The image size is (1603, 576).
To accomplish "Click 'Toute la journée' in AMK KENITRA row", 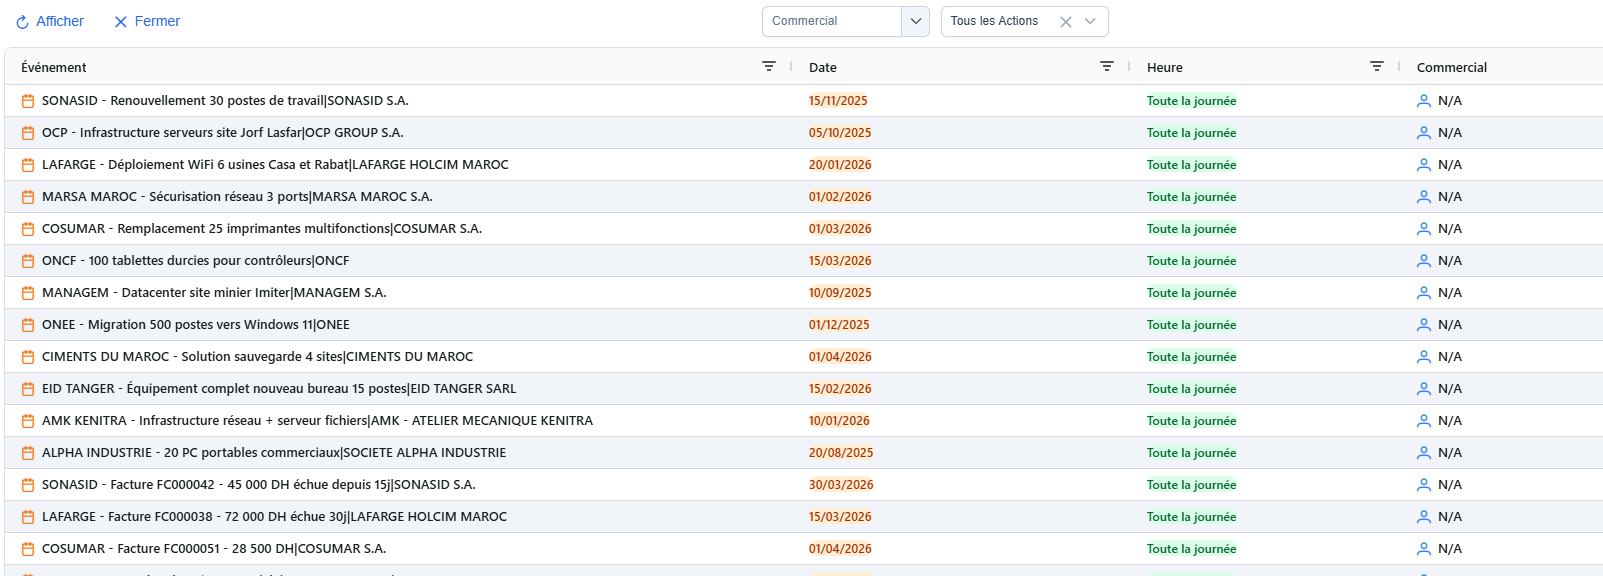I will 1192,421.
